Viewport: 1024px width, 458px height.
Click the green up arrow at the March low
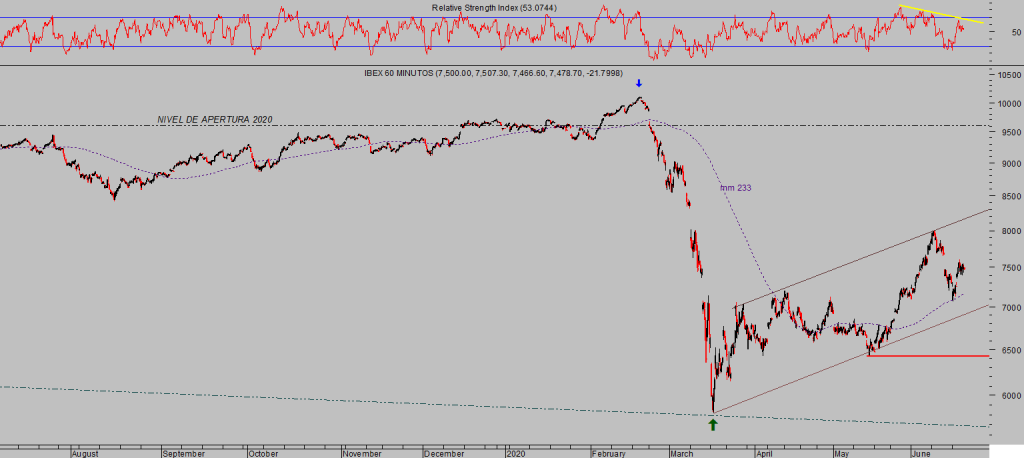(713, 425)
